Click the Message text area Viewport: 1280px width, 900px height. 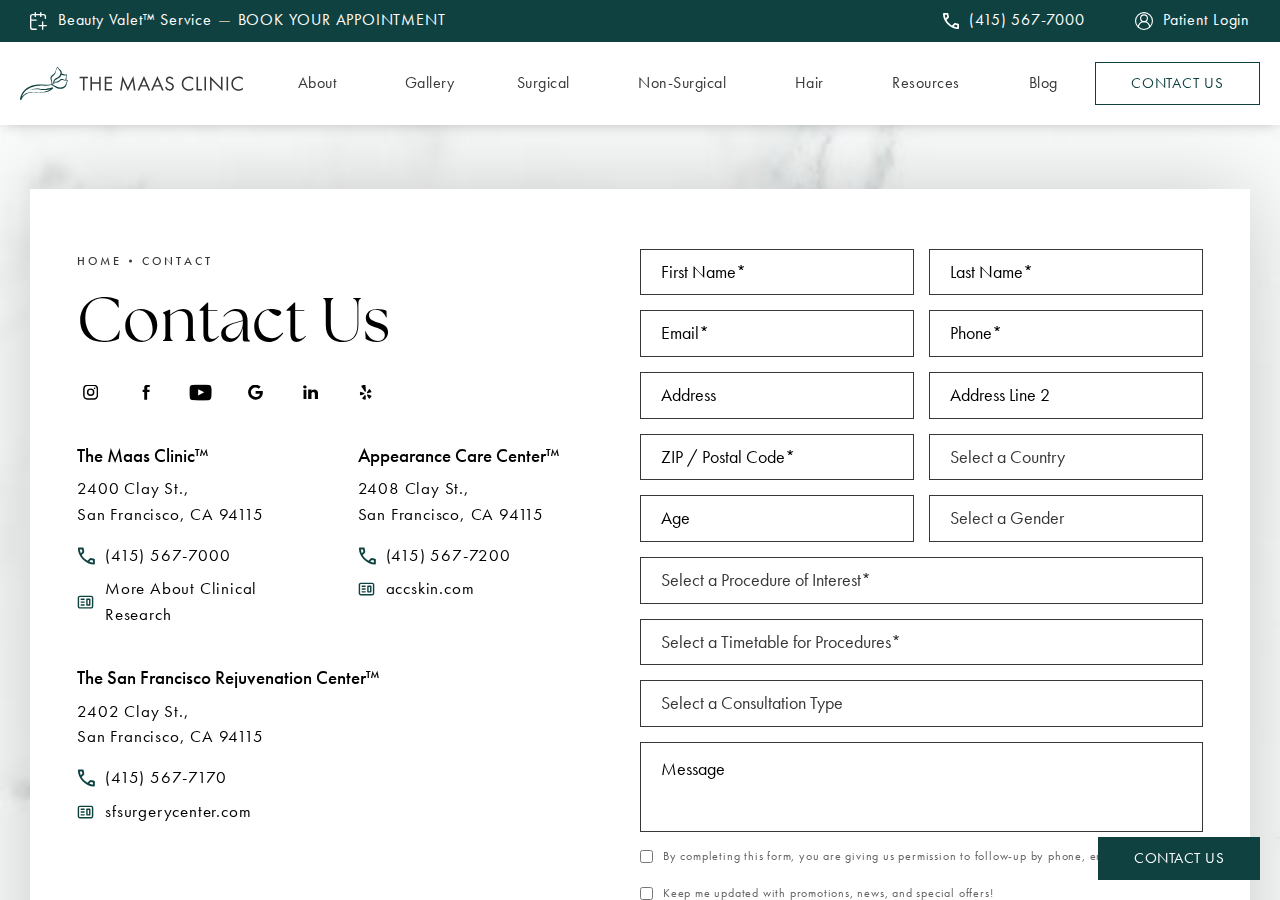(x=921, y=787)
